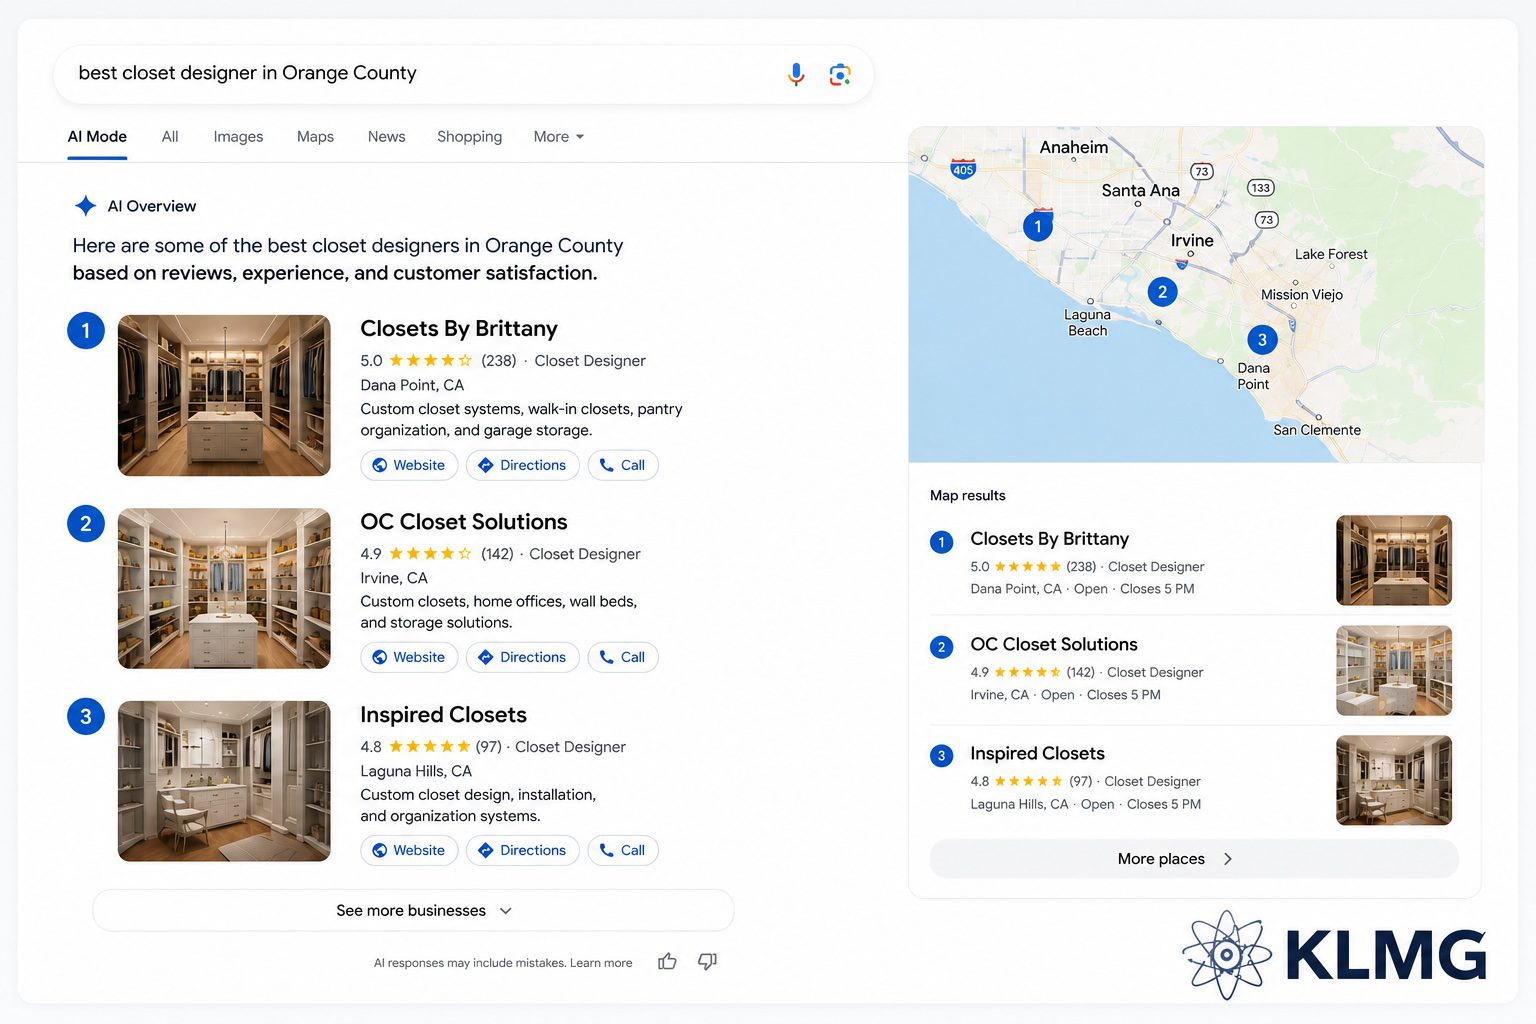Open the News tab
This screenshot has width=1536, height=1024.
[386, 137]
